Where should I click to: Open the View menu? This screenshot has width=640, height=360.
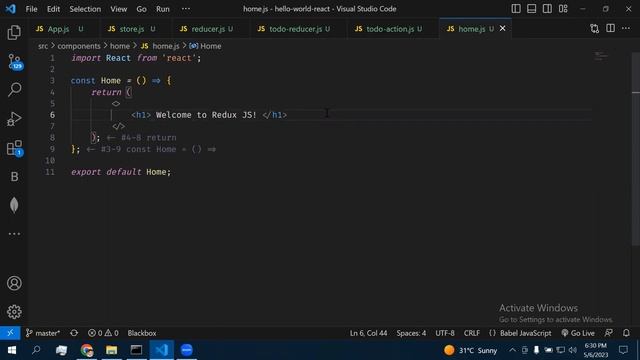[118, 9]
